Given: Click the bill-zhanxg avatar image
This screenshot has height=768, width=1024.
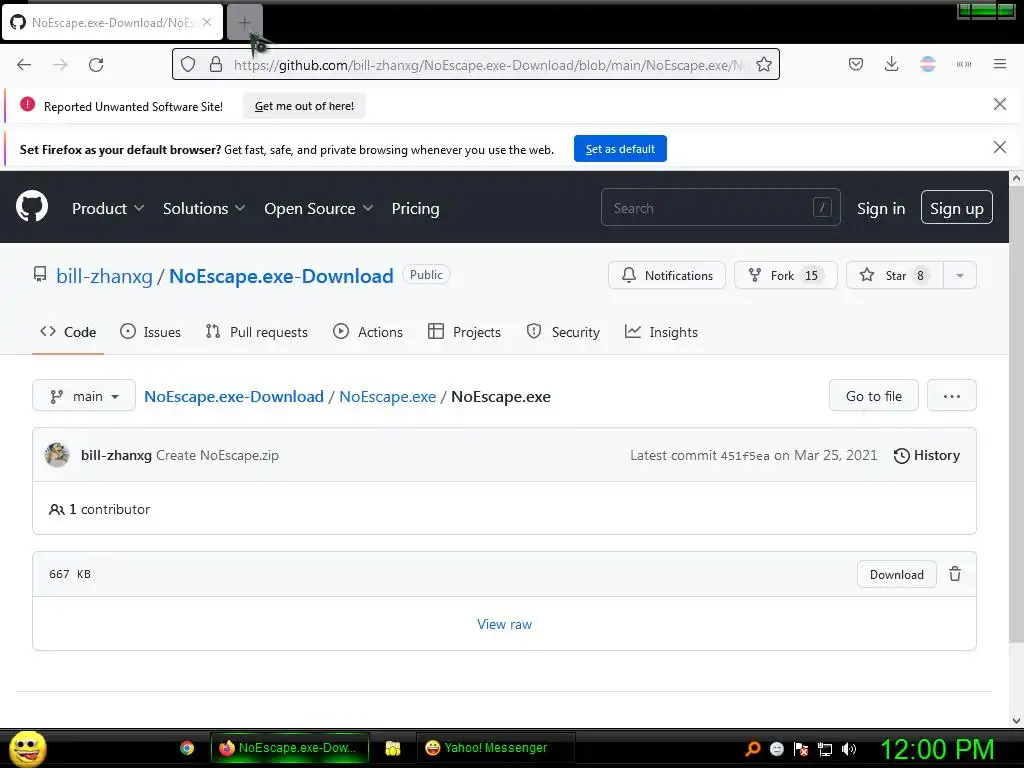Looking at the screenshot, I should (57, 455).
